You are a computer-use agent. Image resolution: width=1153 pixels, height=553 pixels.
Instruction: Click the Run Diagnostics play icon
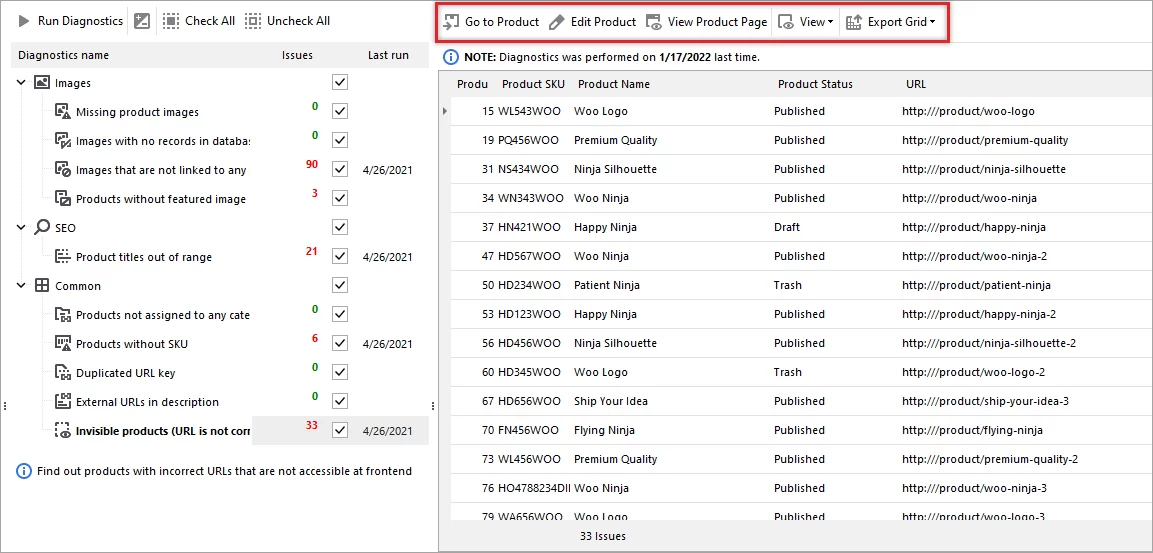[x=23, y=21]
